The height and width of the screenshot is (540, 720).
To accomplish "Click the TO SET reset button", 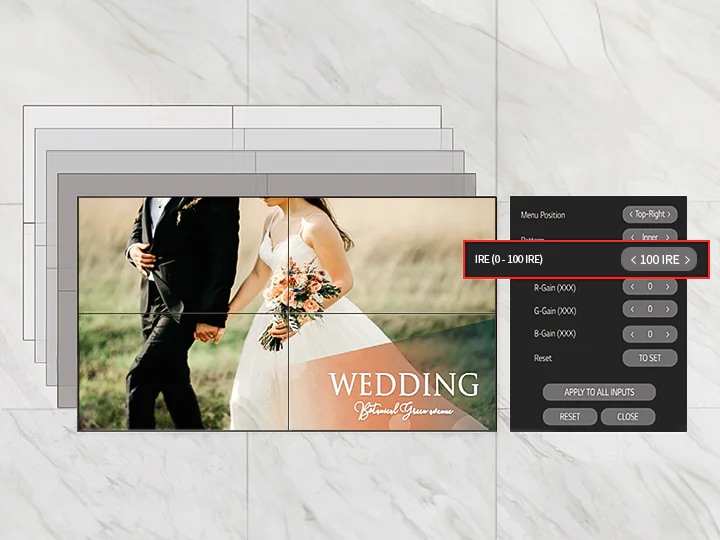I will tap(650, 358).
